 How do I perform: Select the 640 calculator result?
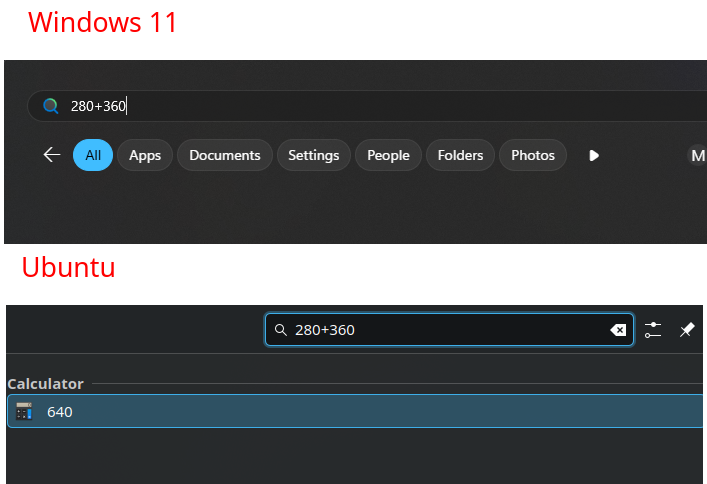tap(350, 411)
